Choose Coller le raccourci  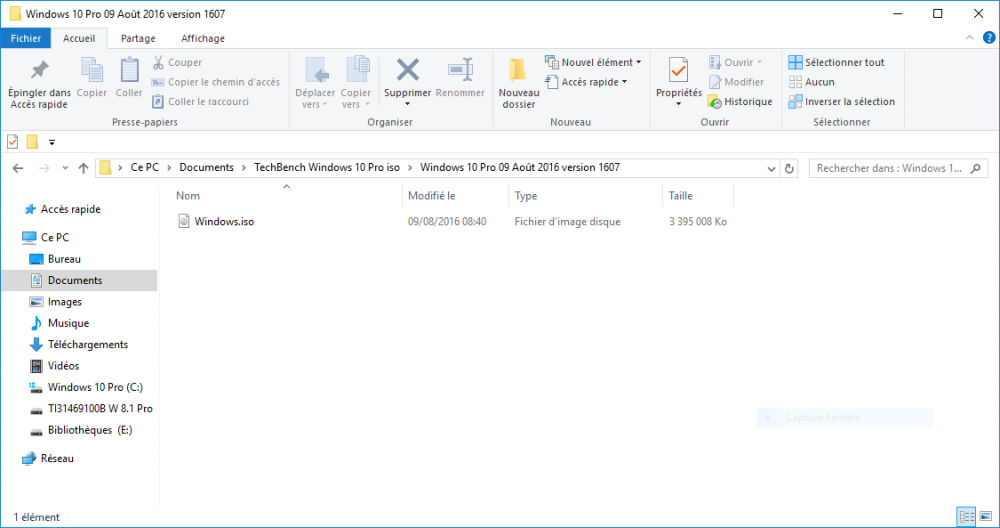tap(200, 101)
